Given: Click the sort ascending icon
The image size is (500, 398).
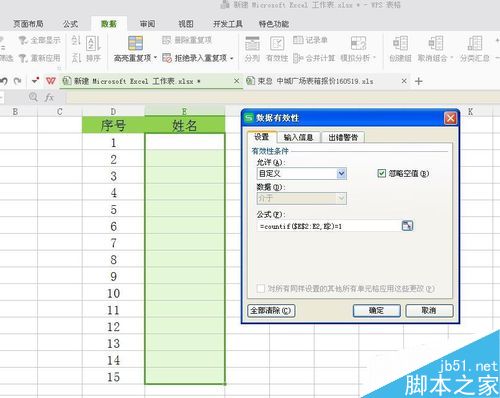Looking at the screenshot, I should pyautogui.click(x=76, y=40).
